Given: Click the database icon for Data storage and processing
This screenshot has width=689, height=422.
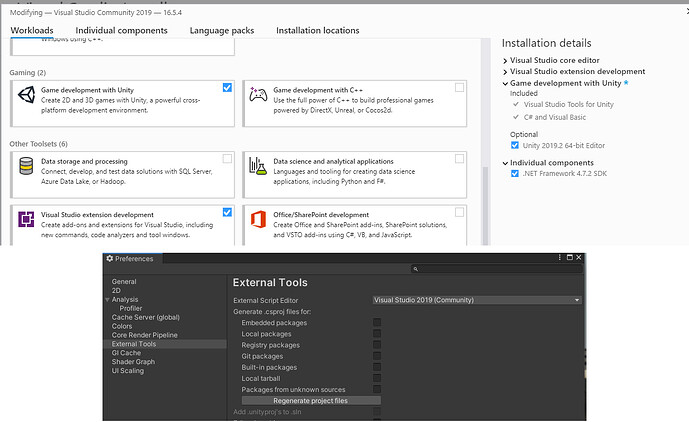Looking at the screenshot, I should tap(26, 166).
